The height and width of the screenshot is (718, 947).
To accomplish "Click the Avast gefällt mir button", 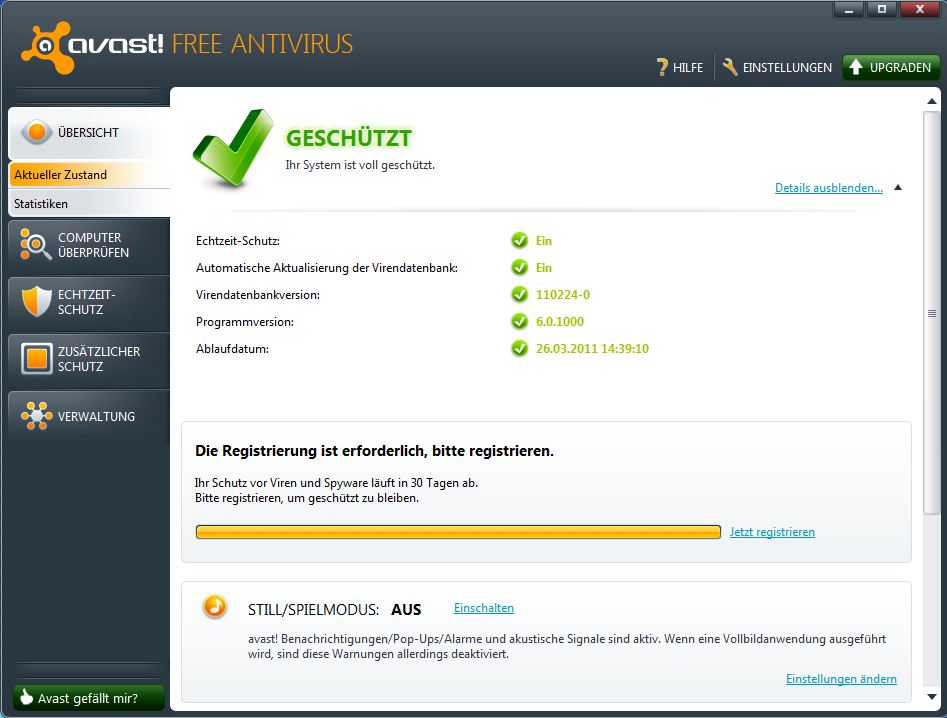I will click(x=89, y=697).
